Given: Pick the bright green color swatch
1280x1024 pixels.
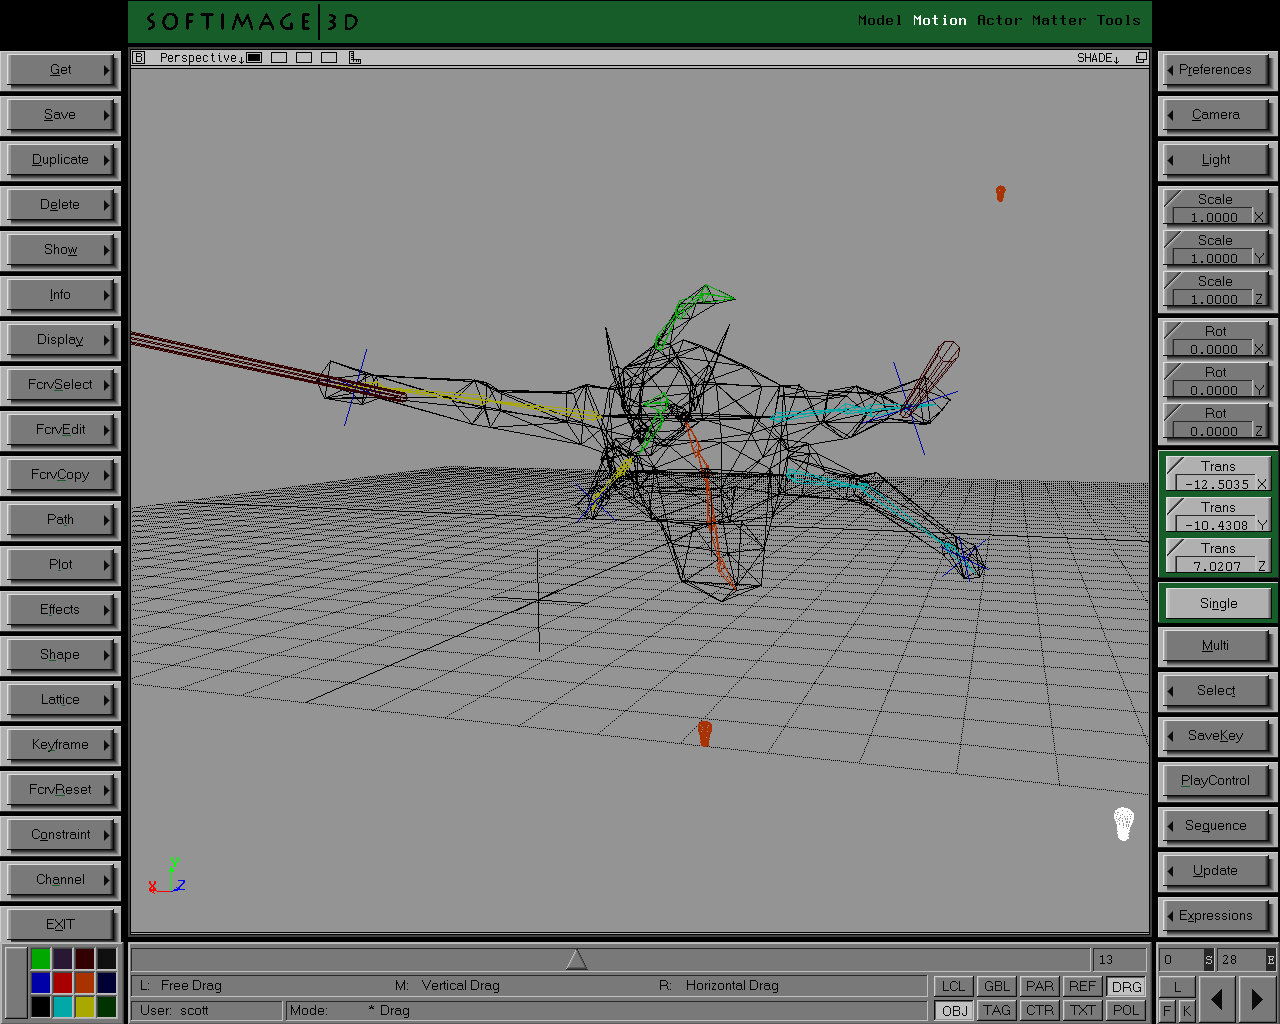Looking at the screenshot, I should (x=40, y=959).
